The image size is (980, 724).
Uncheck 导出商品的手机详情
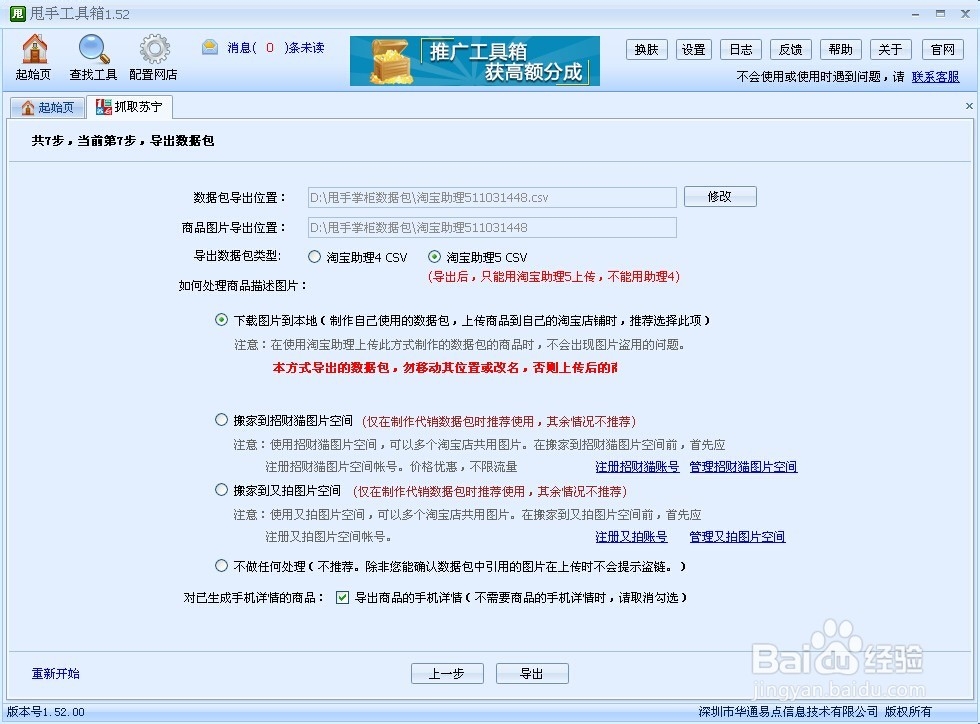[342, 597]
